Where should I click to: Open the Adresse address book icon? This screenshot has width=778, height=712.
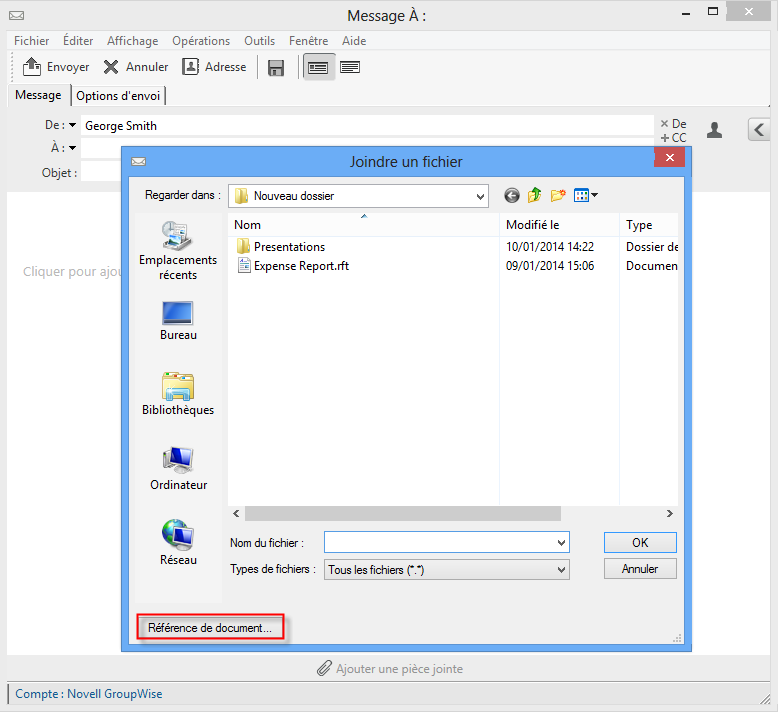click(191, 66)
